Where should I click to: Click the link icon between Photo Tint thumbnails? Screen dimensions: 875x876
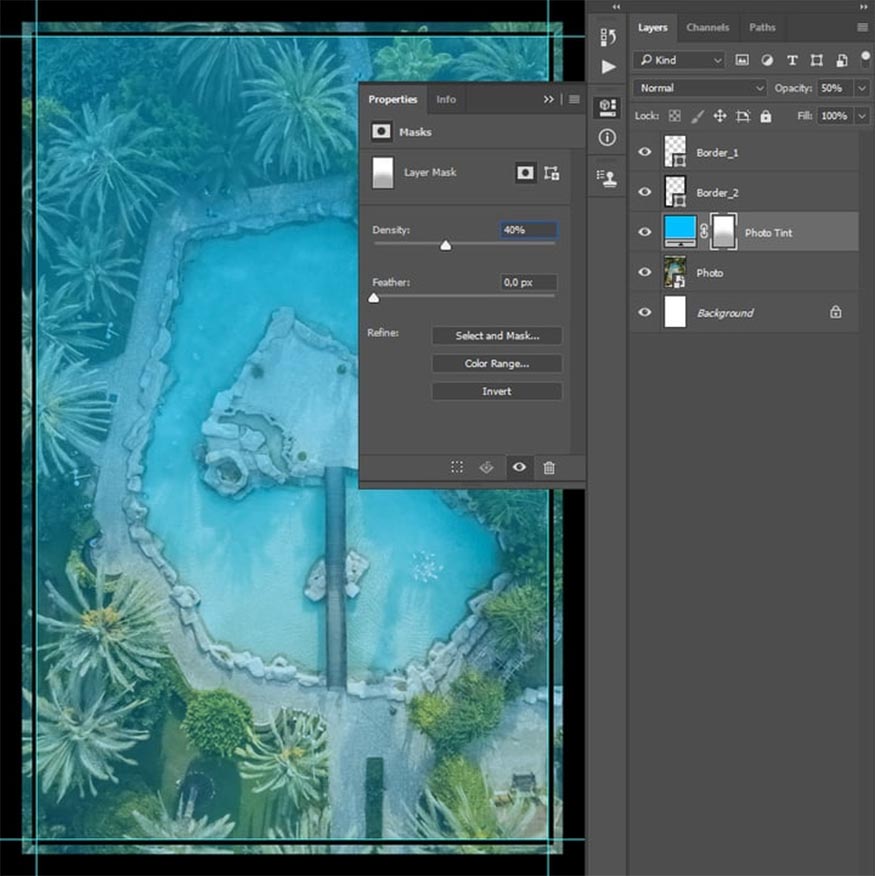pyautogui.click(x=703, y=231)
